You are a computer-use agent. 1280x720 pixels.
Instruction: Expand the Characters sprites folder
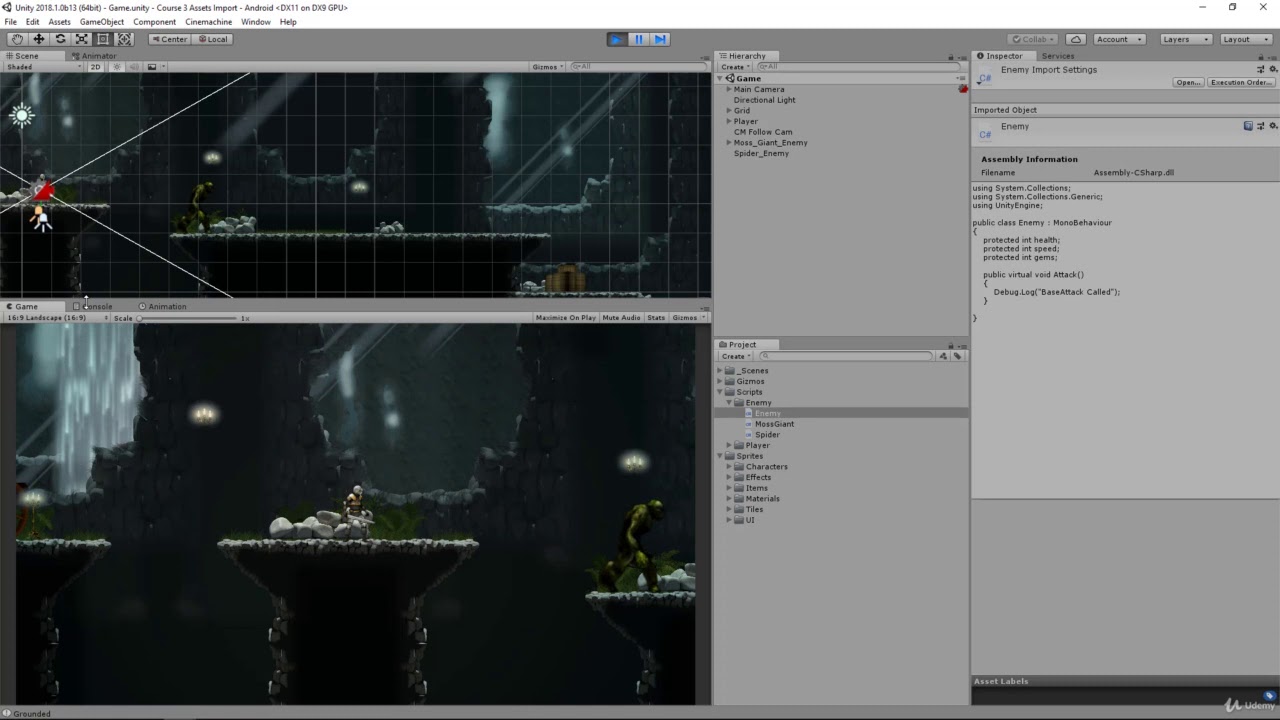[x=729, y=467]
